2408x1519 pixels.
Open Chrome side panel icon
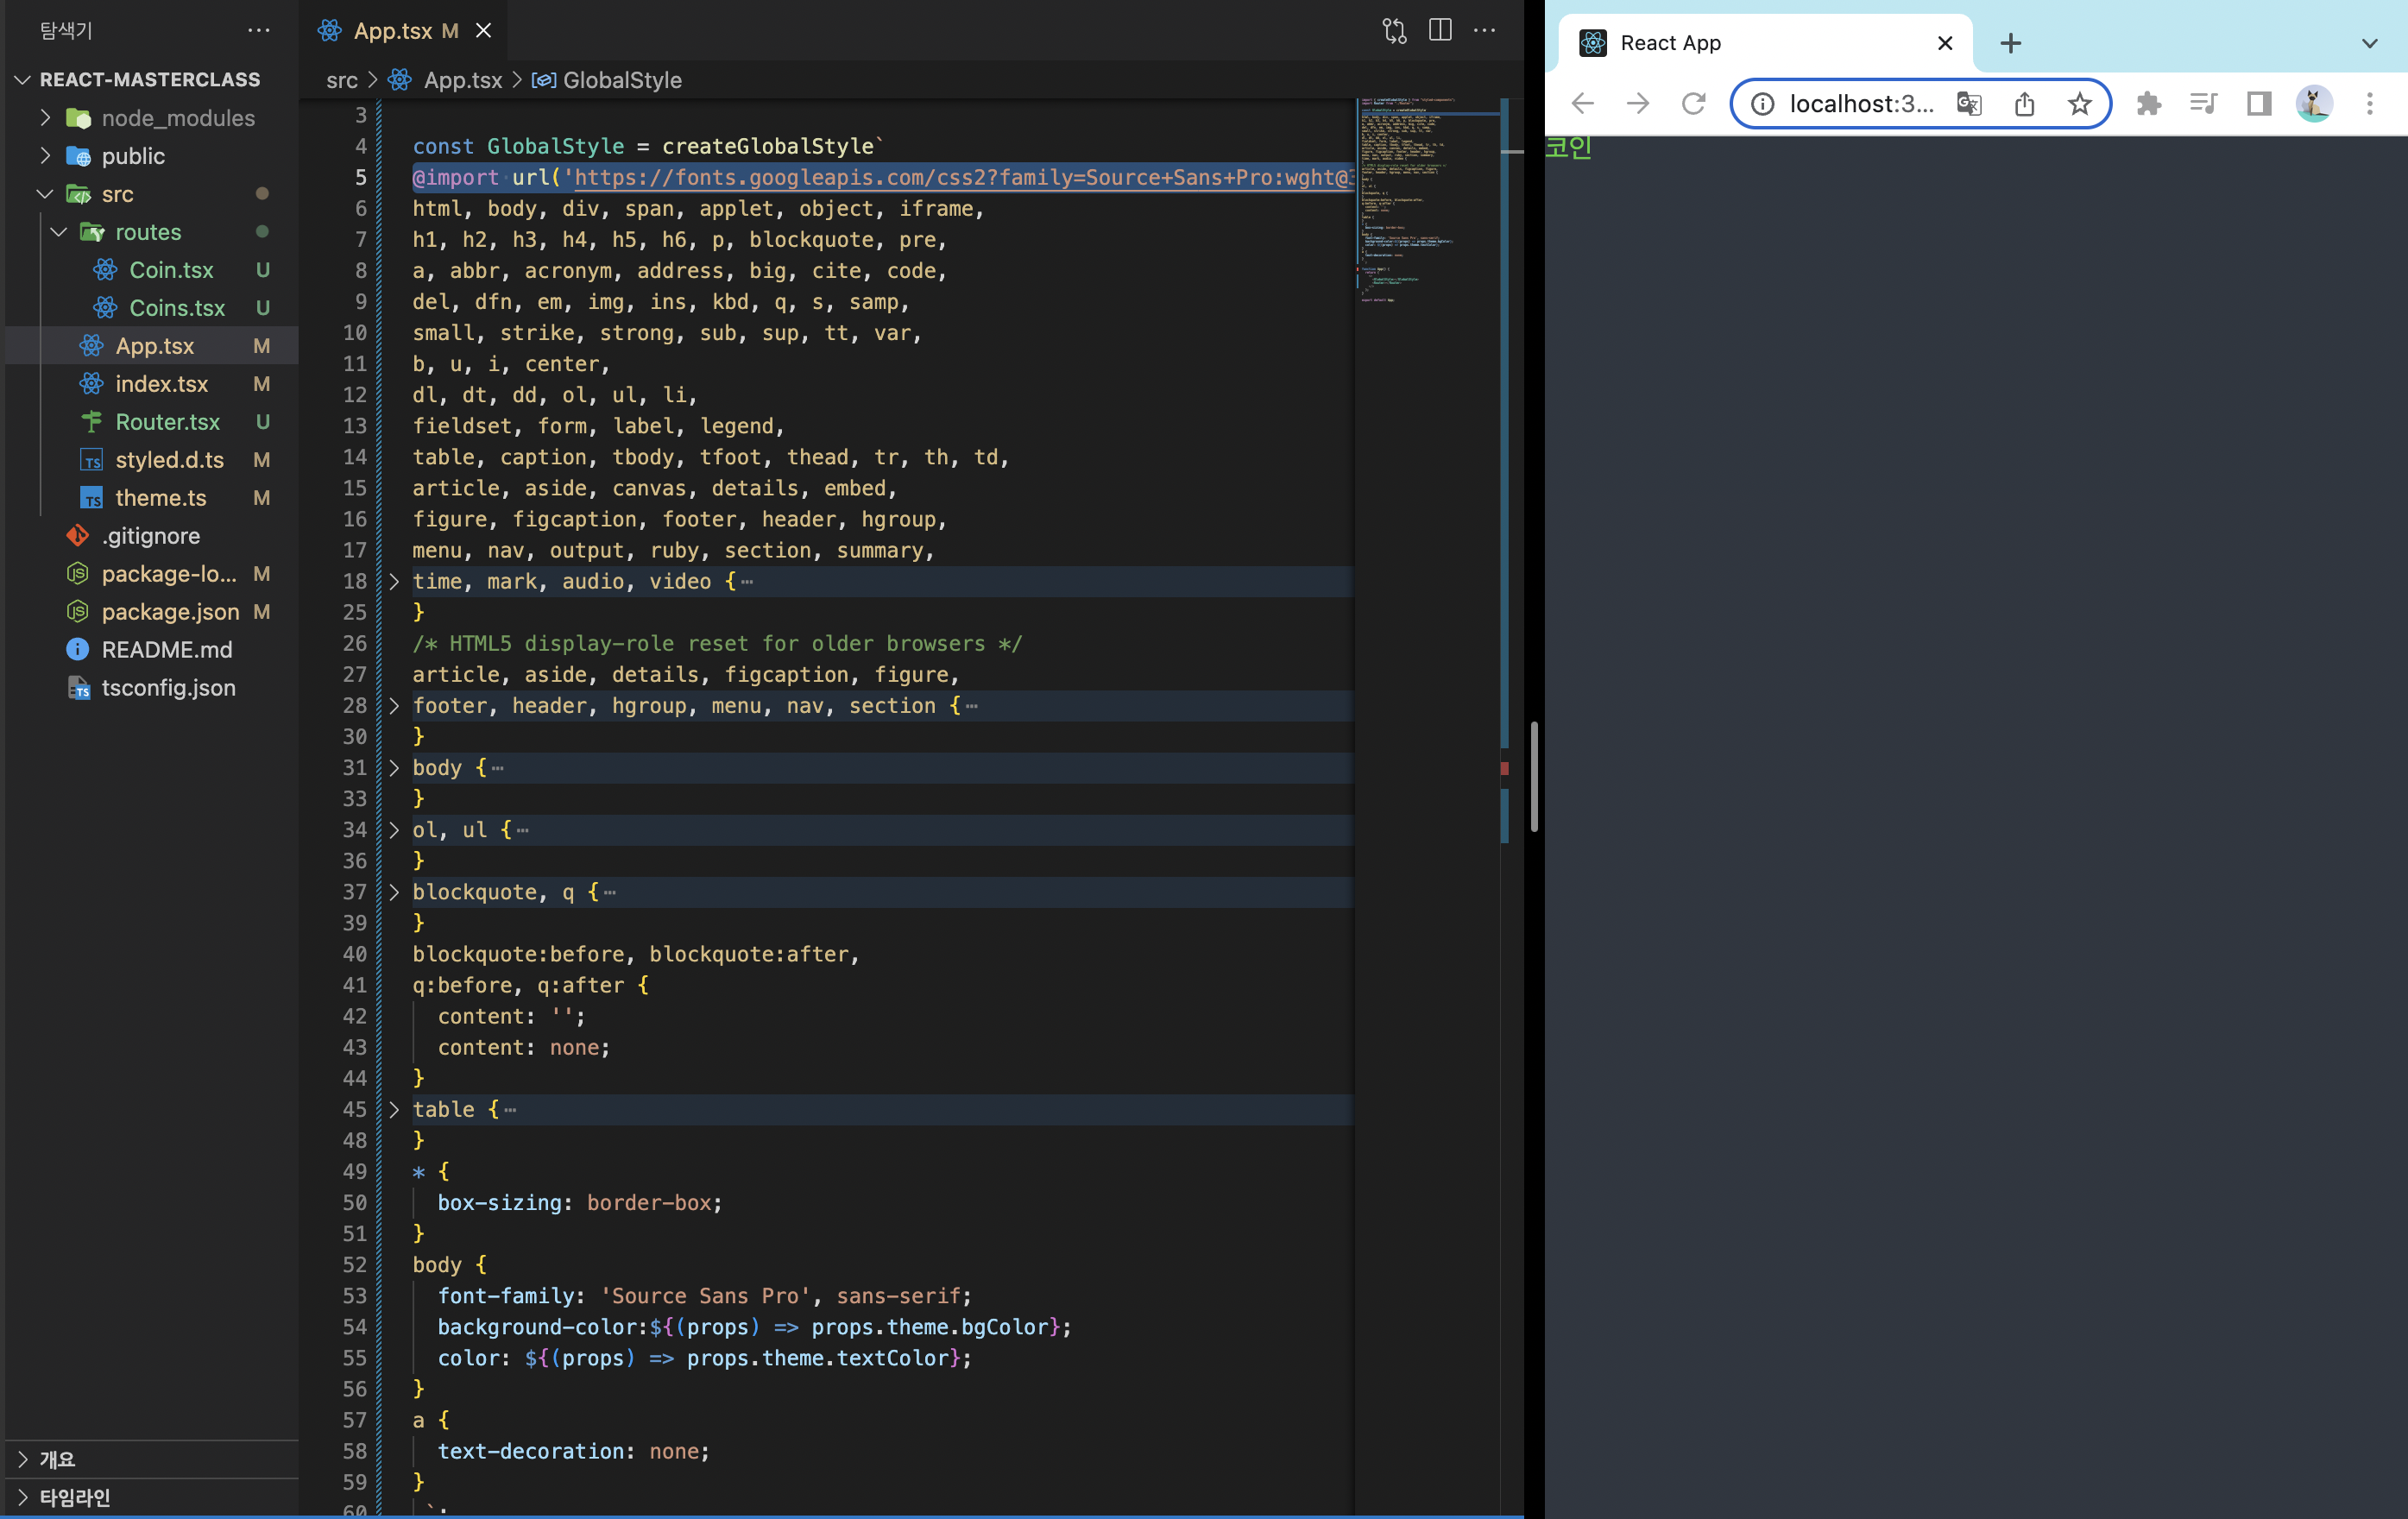point(2258,104)
